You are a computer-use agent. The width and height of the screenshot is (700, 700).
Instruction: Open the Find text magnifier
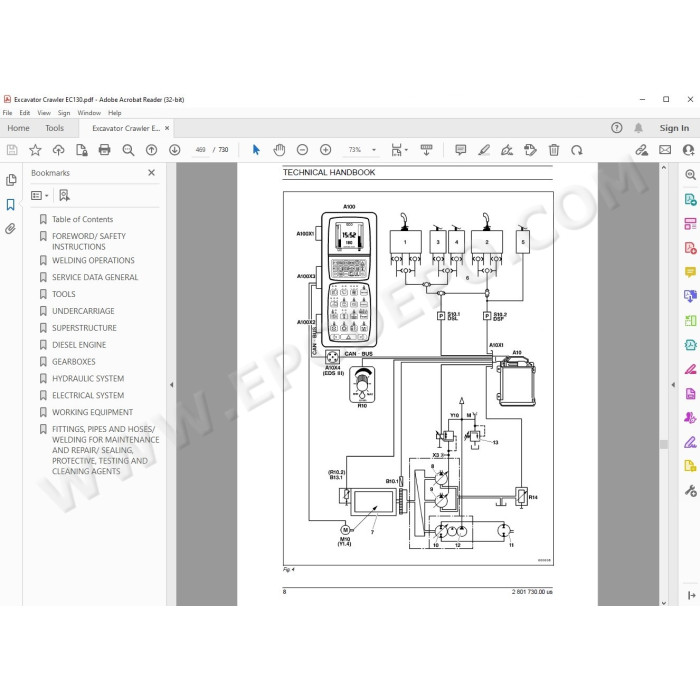(x=128, y=150)
